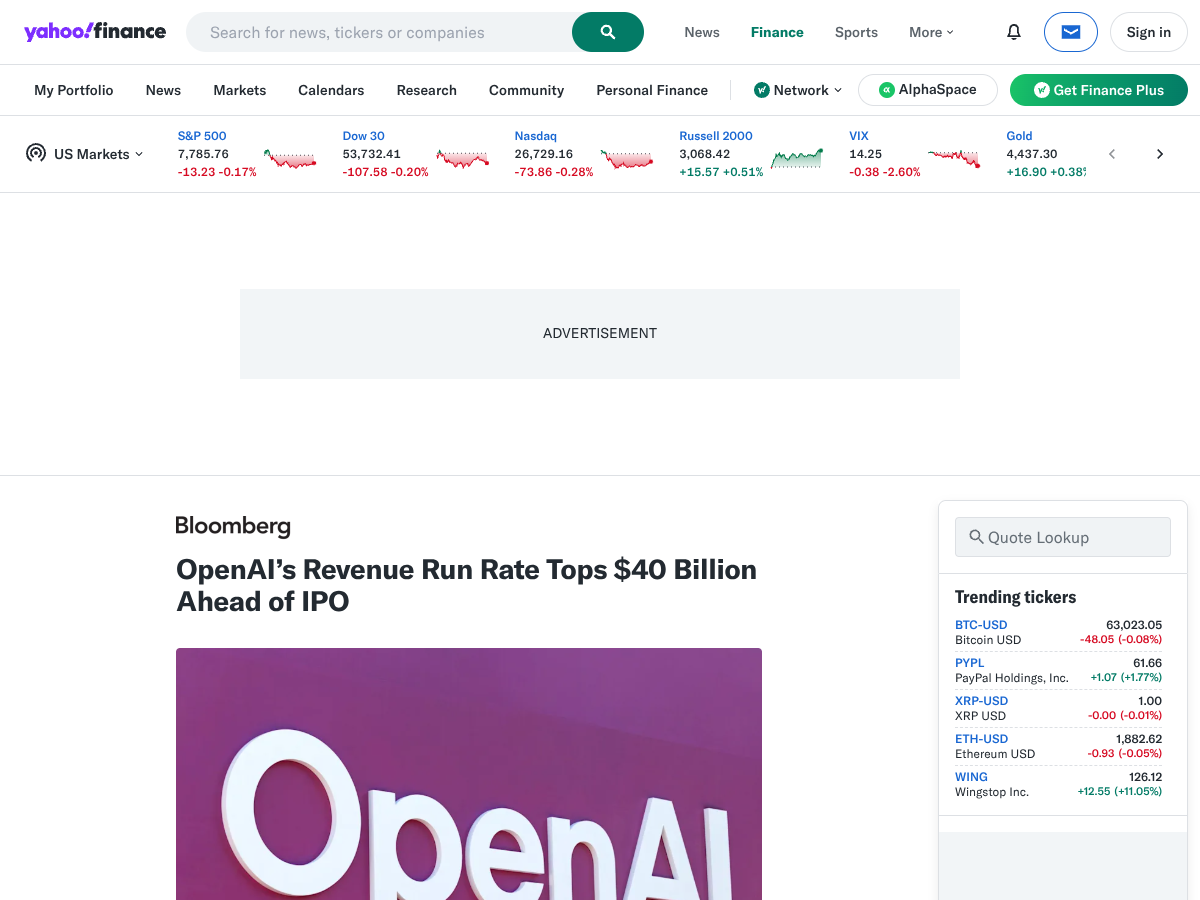Open the AlphaSpace button

tap(928, 90)
